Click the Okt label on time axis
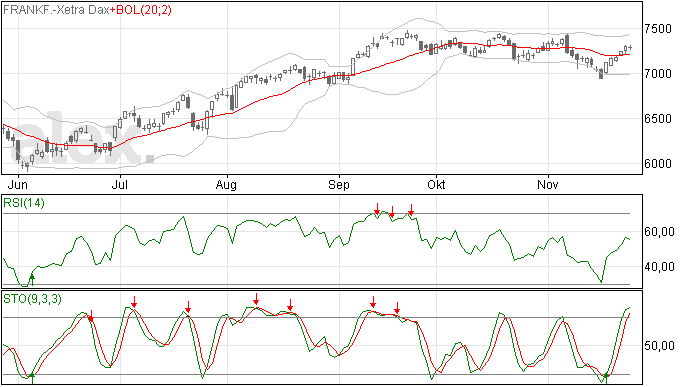This screenshot has height=387, width=690. 436,184
